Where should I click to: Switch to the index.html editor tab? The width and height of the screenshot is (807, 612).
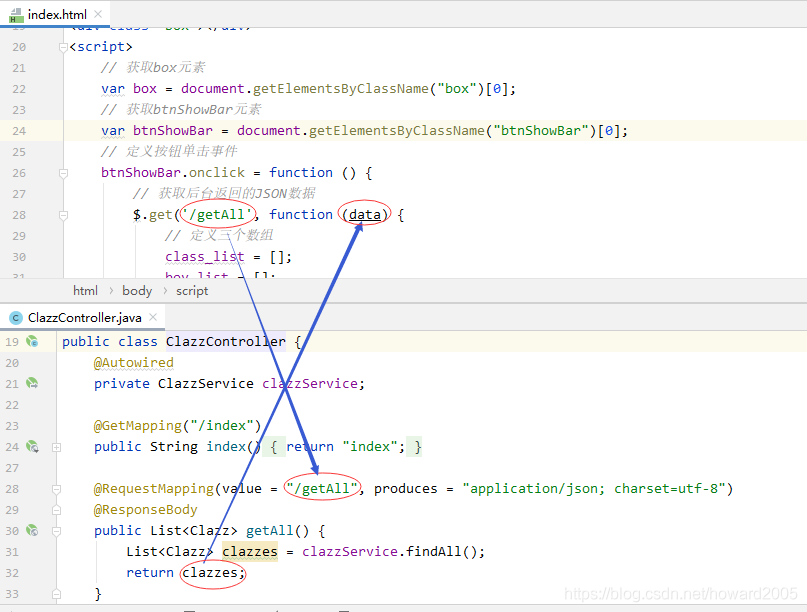pos(55,15)
